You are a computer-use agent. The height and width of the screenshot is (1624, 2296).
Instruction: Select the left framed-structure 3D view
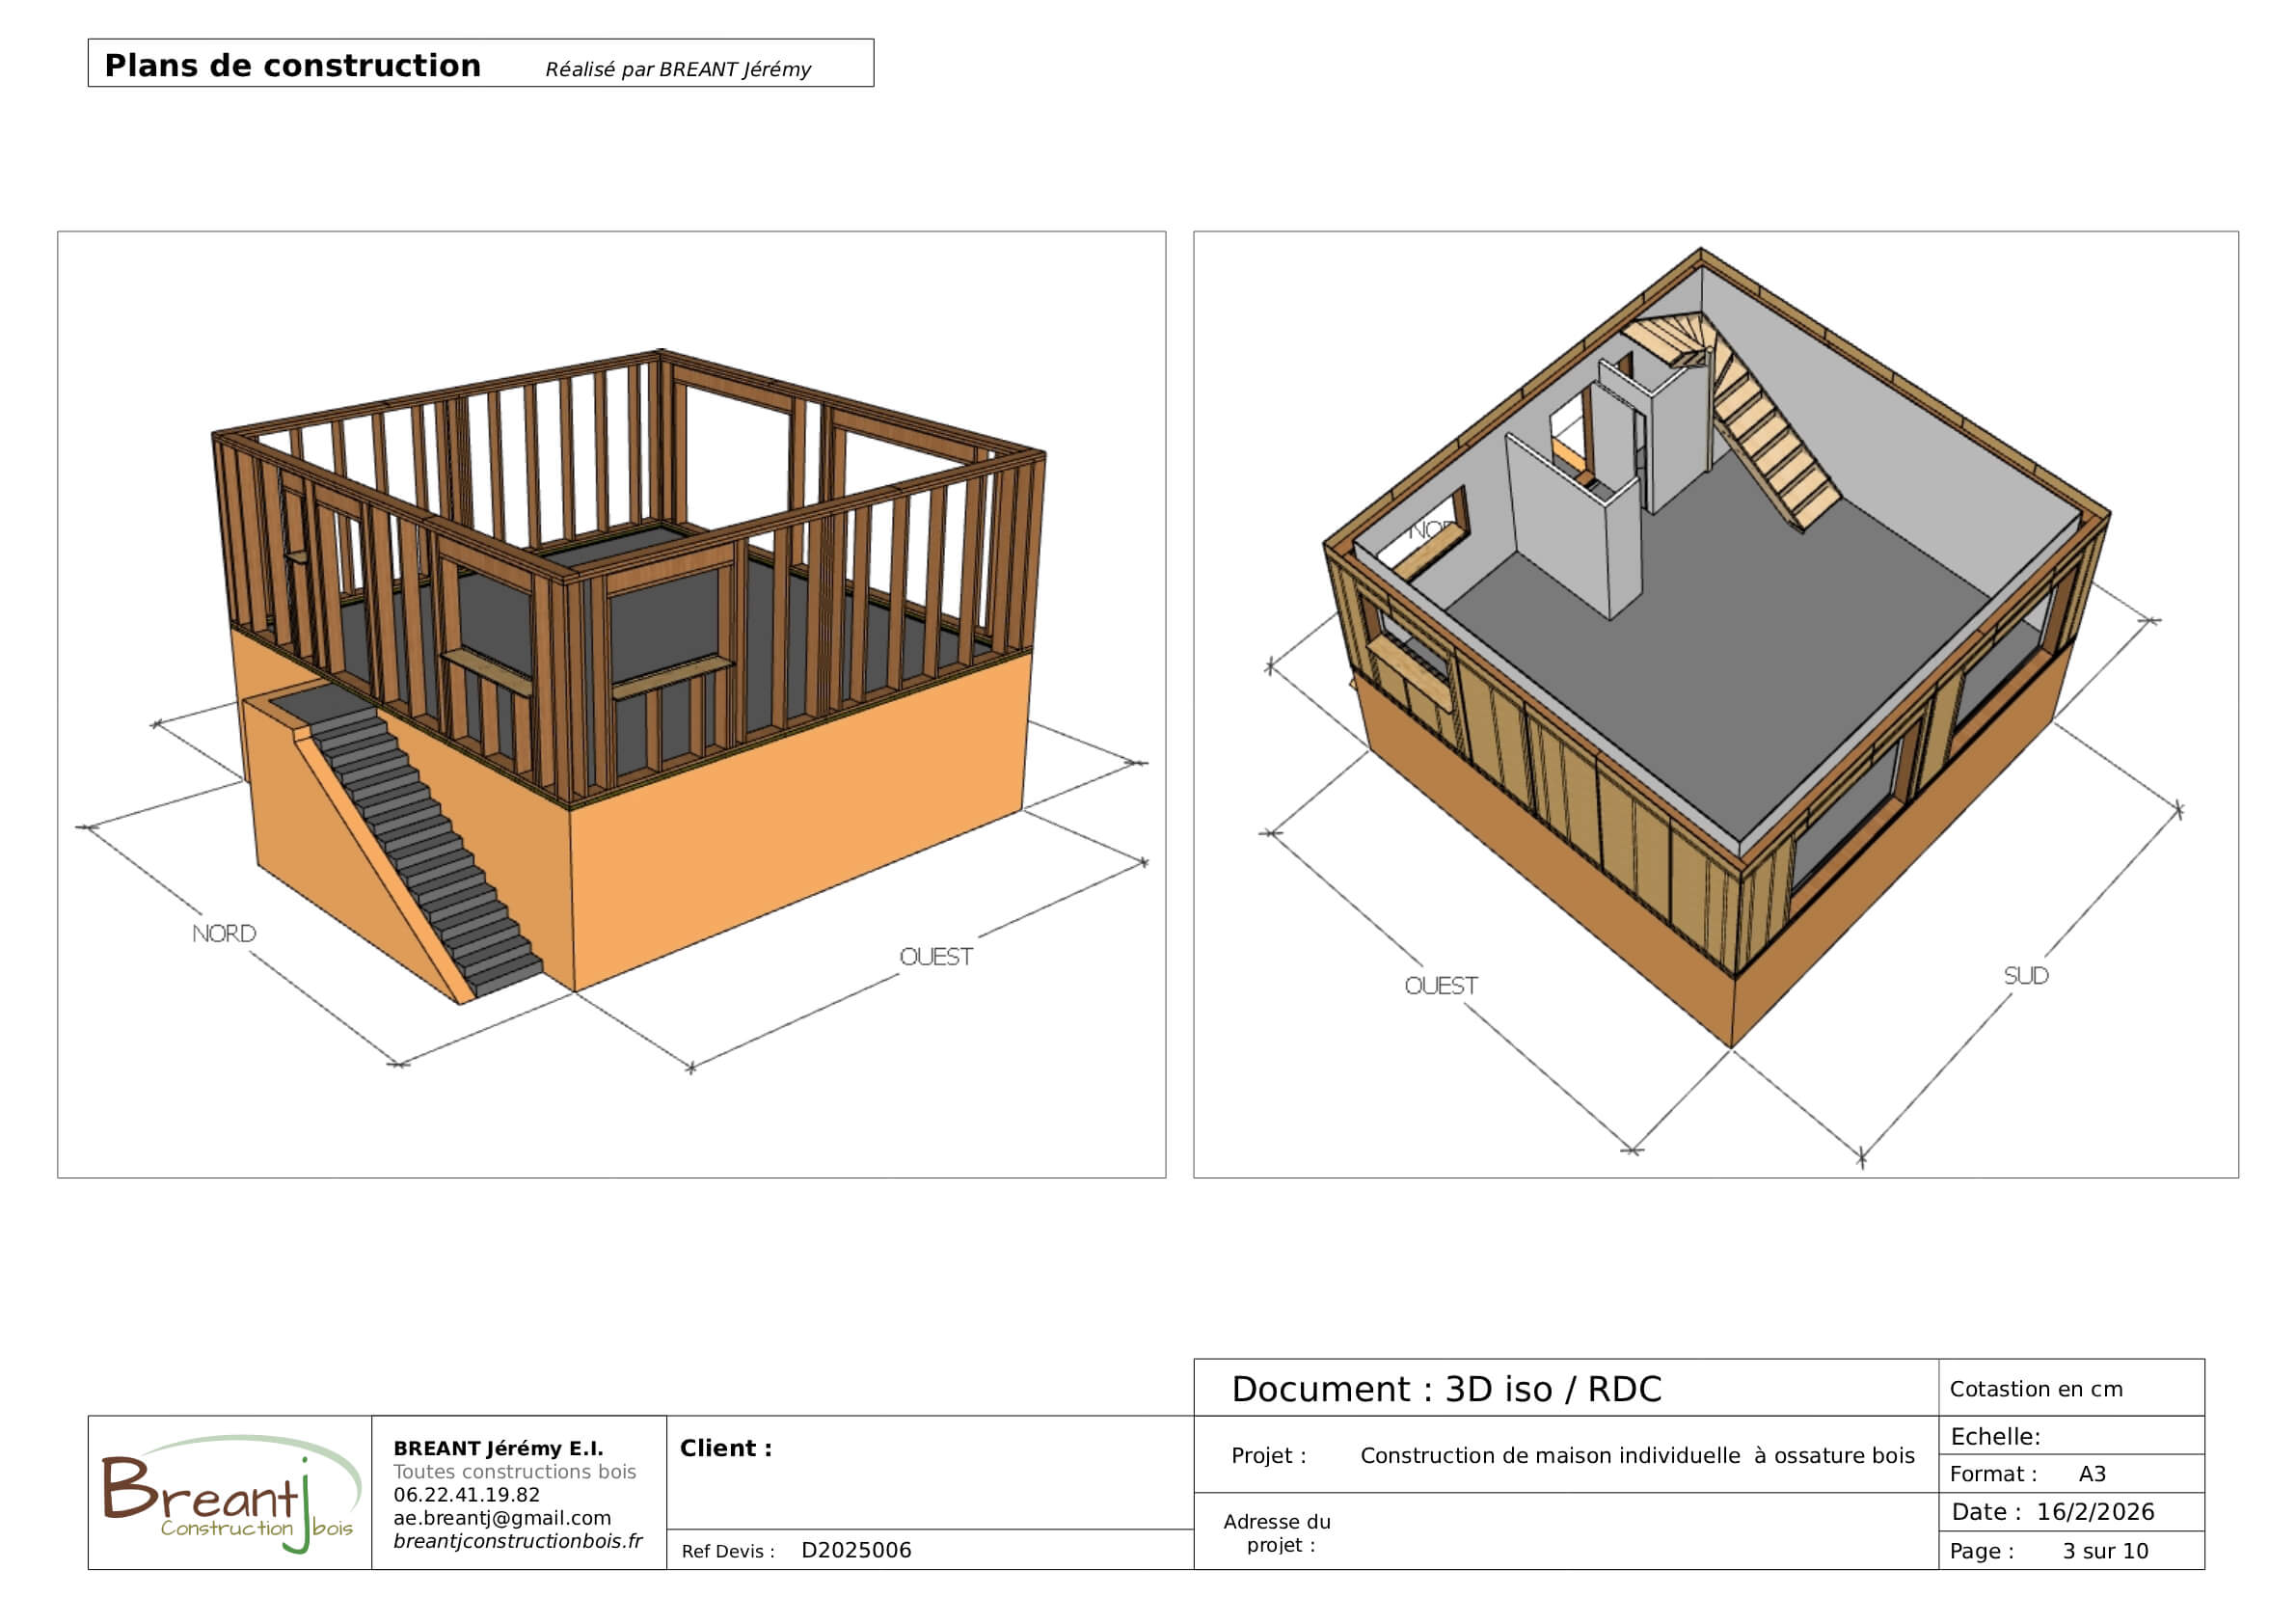coord(612,705)
